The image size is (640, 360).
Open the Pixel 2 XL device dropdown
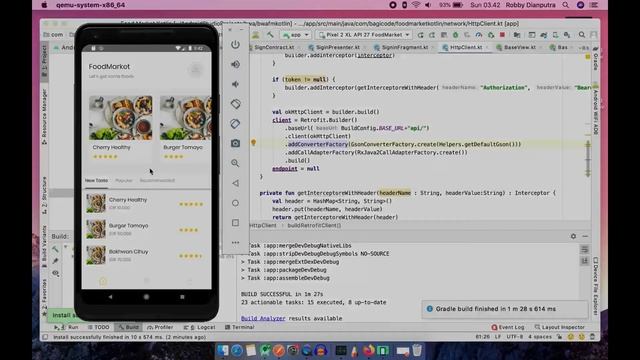pyautogui.click(x=364, y=35)
